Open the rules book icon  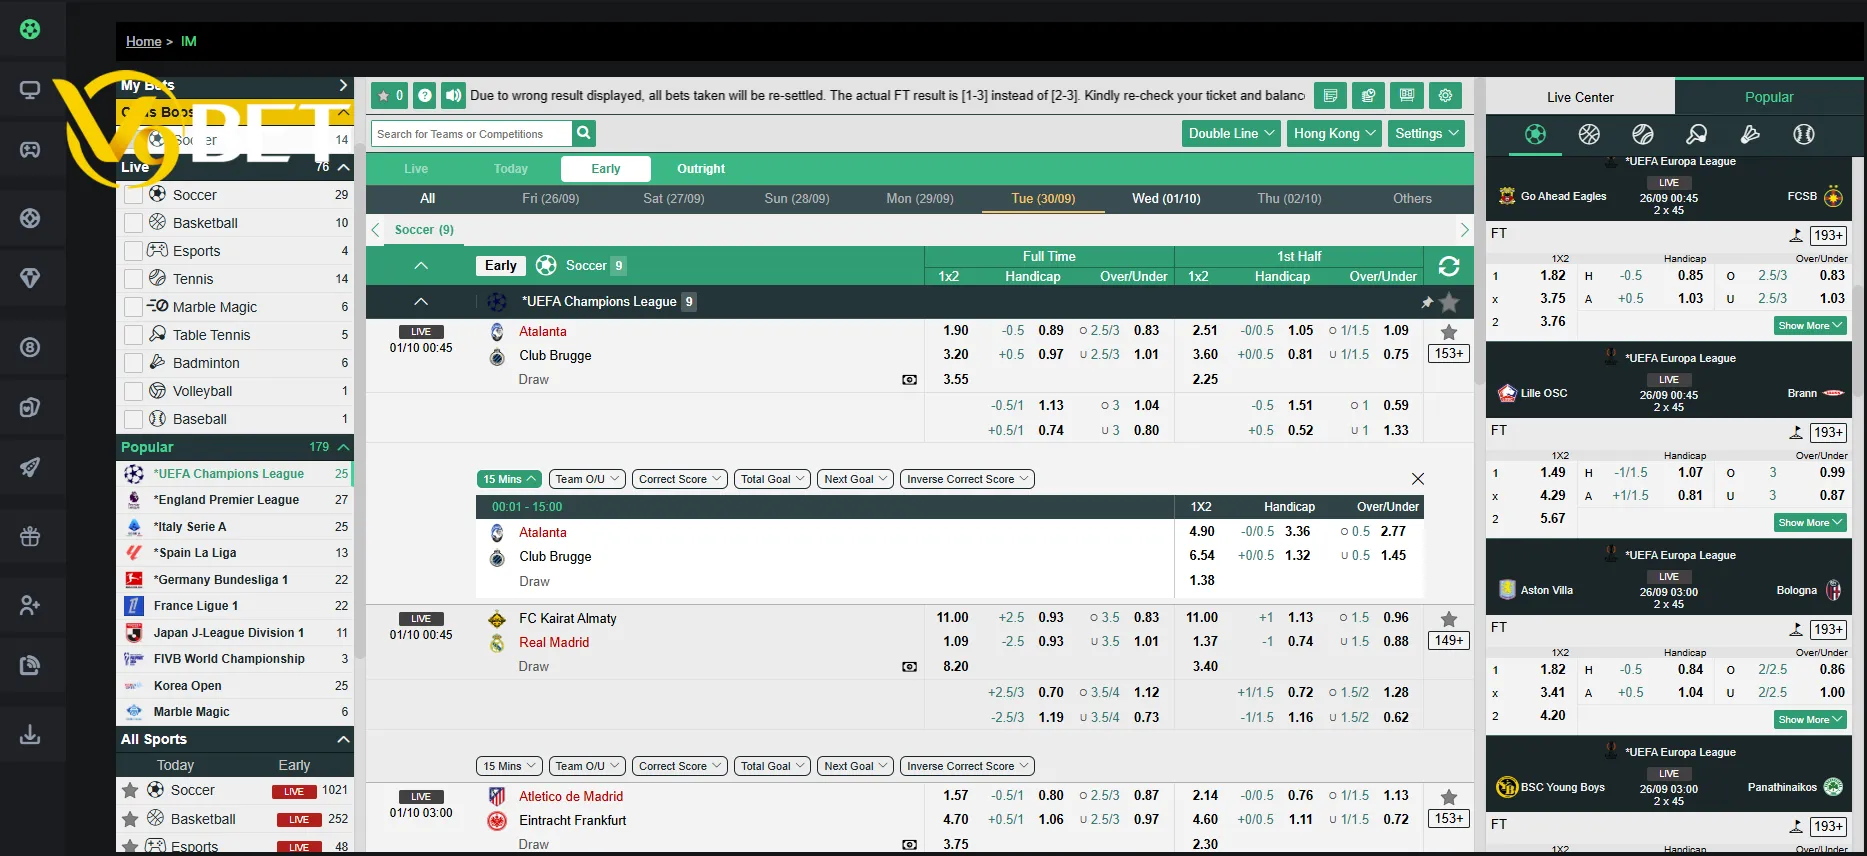[x=1407, y=96]
